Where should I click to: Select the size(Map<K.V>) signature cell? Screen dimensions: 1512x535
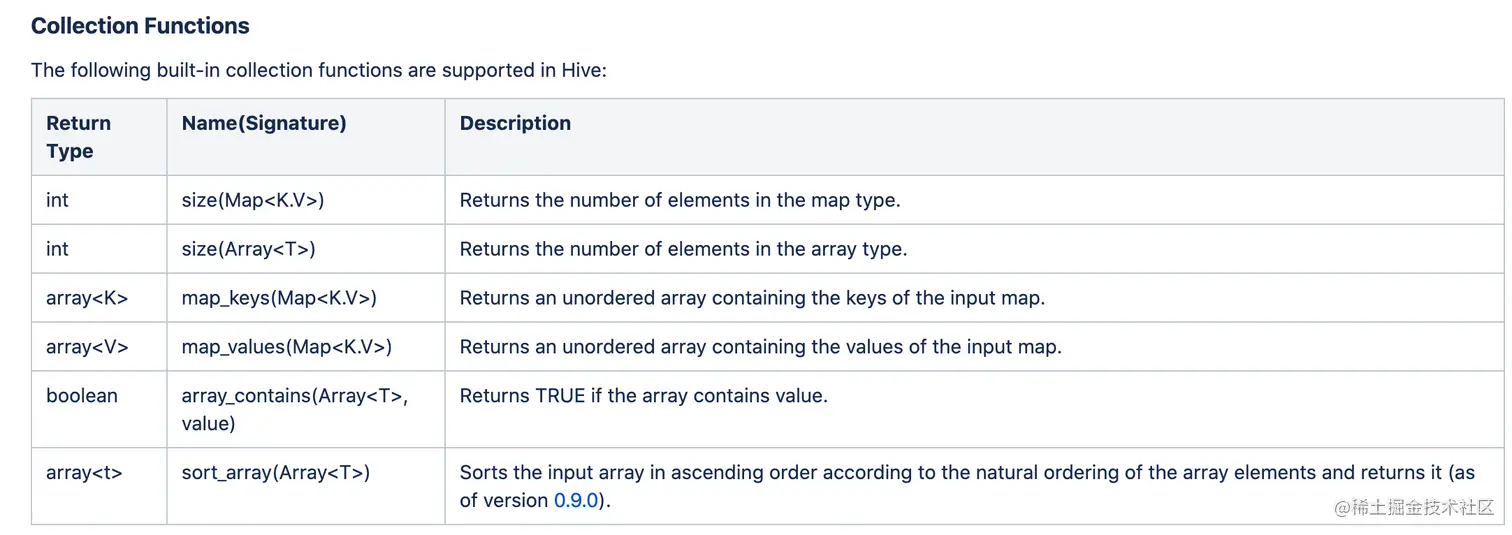coord(253,200)
